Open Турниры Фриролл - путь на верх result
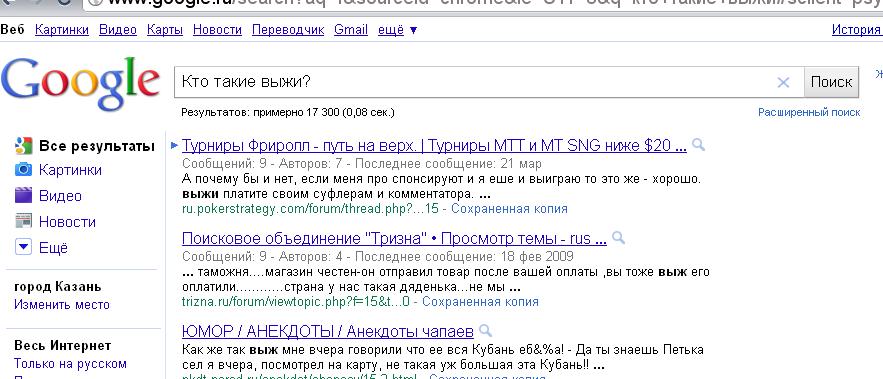Screen dimensions: 883x379 click(434, 146)
